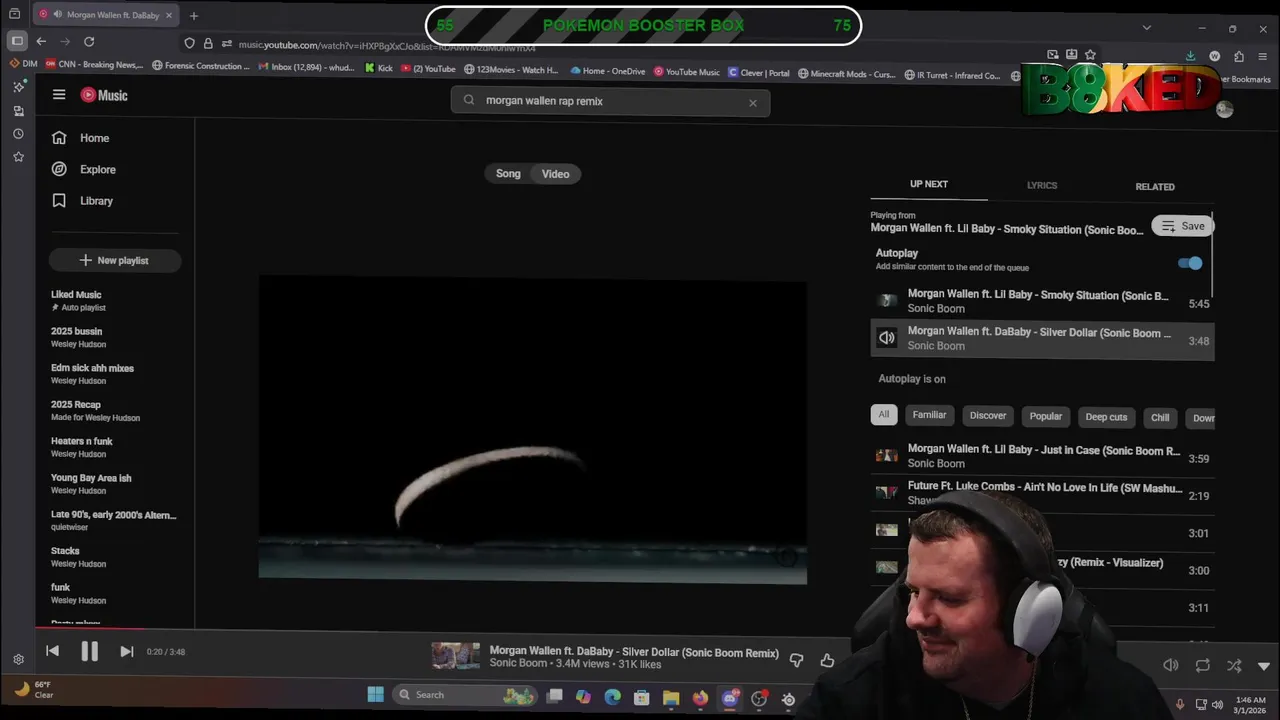Click the speaker icon on Silver Dollar row

point(887,338)
